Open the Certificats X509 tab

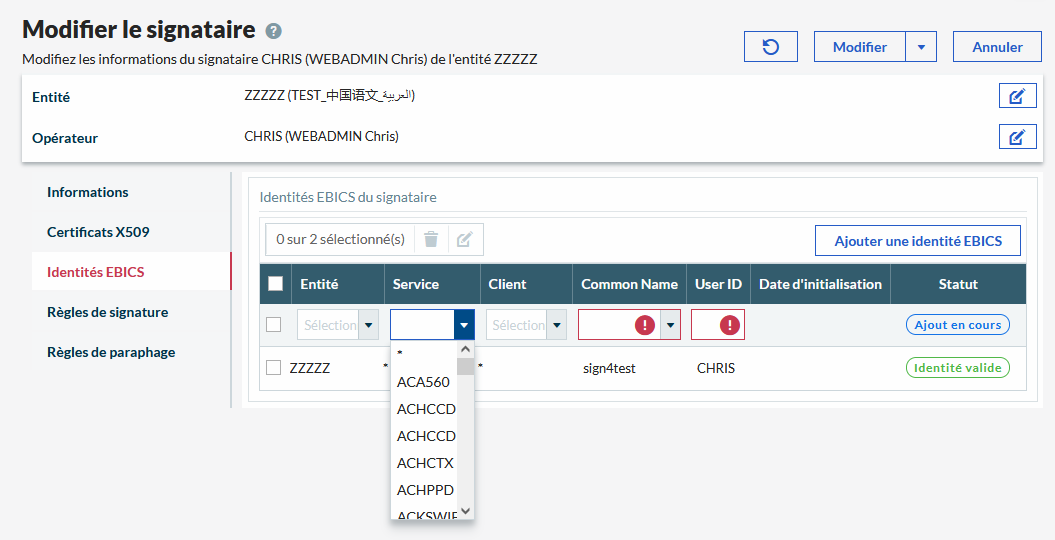[x=98, y=232]
